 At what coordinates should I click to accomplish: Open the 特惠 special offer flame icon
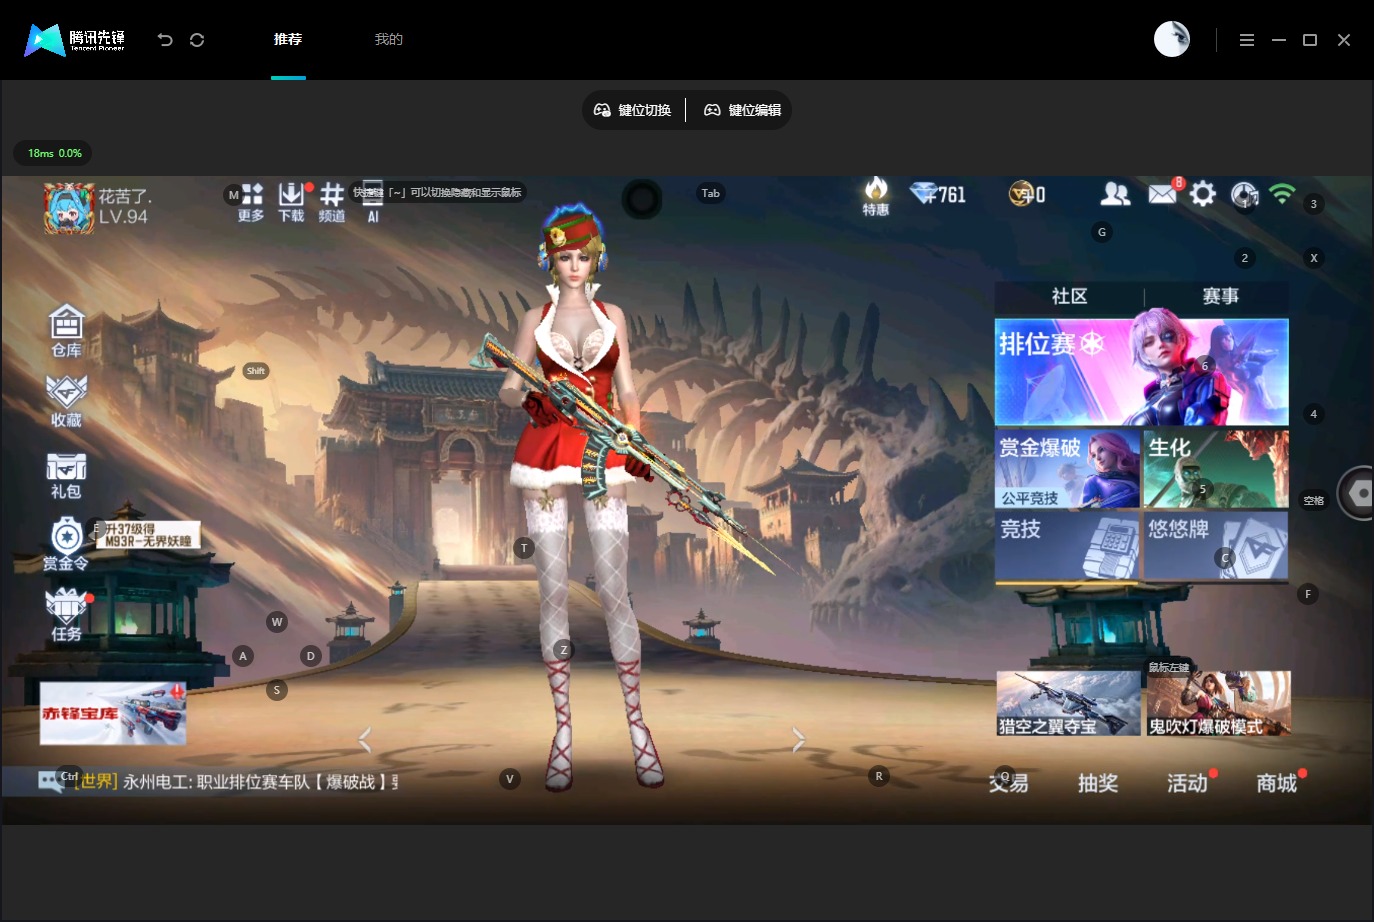(876, 196)
